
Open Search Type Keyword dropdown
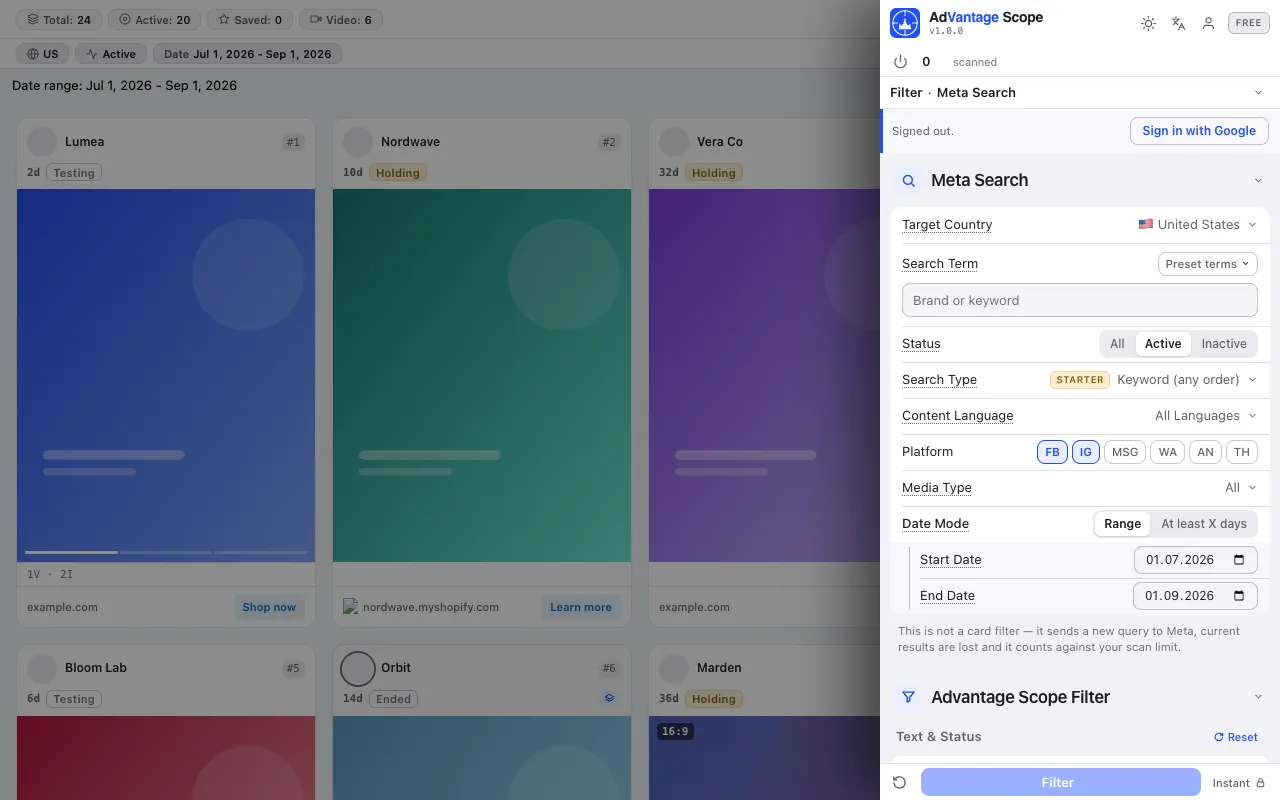point(1187,380)
